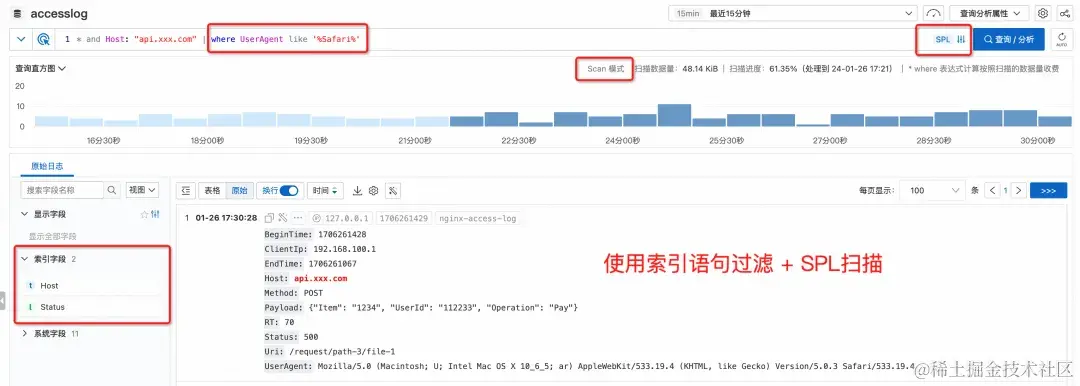This screenshot has height=386, width=1080.
Task: Open the 查询直方图 dropdown
Action: (41, 69)
